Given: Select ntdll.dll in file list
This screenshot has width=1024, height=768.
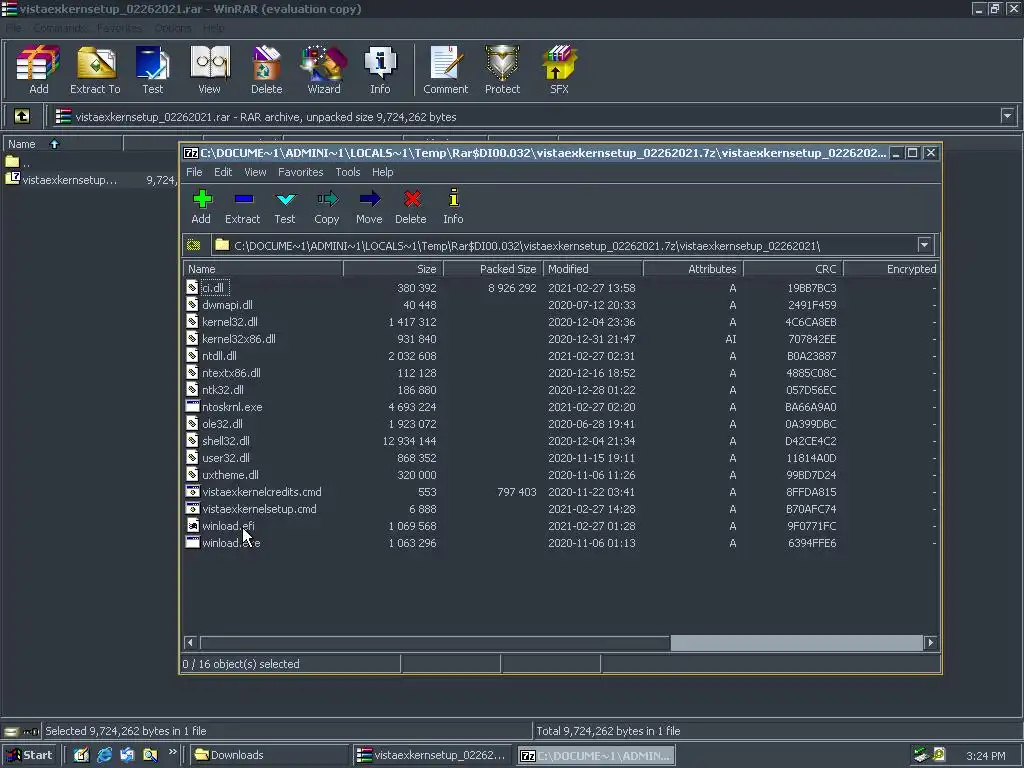Looking at the screenshot, I should [x=219, y=355].
